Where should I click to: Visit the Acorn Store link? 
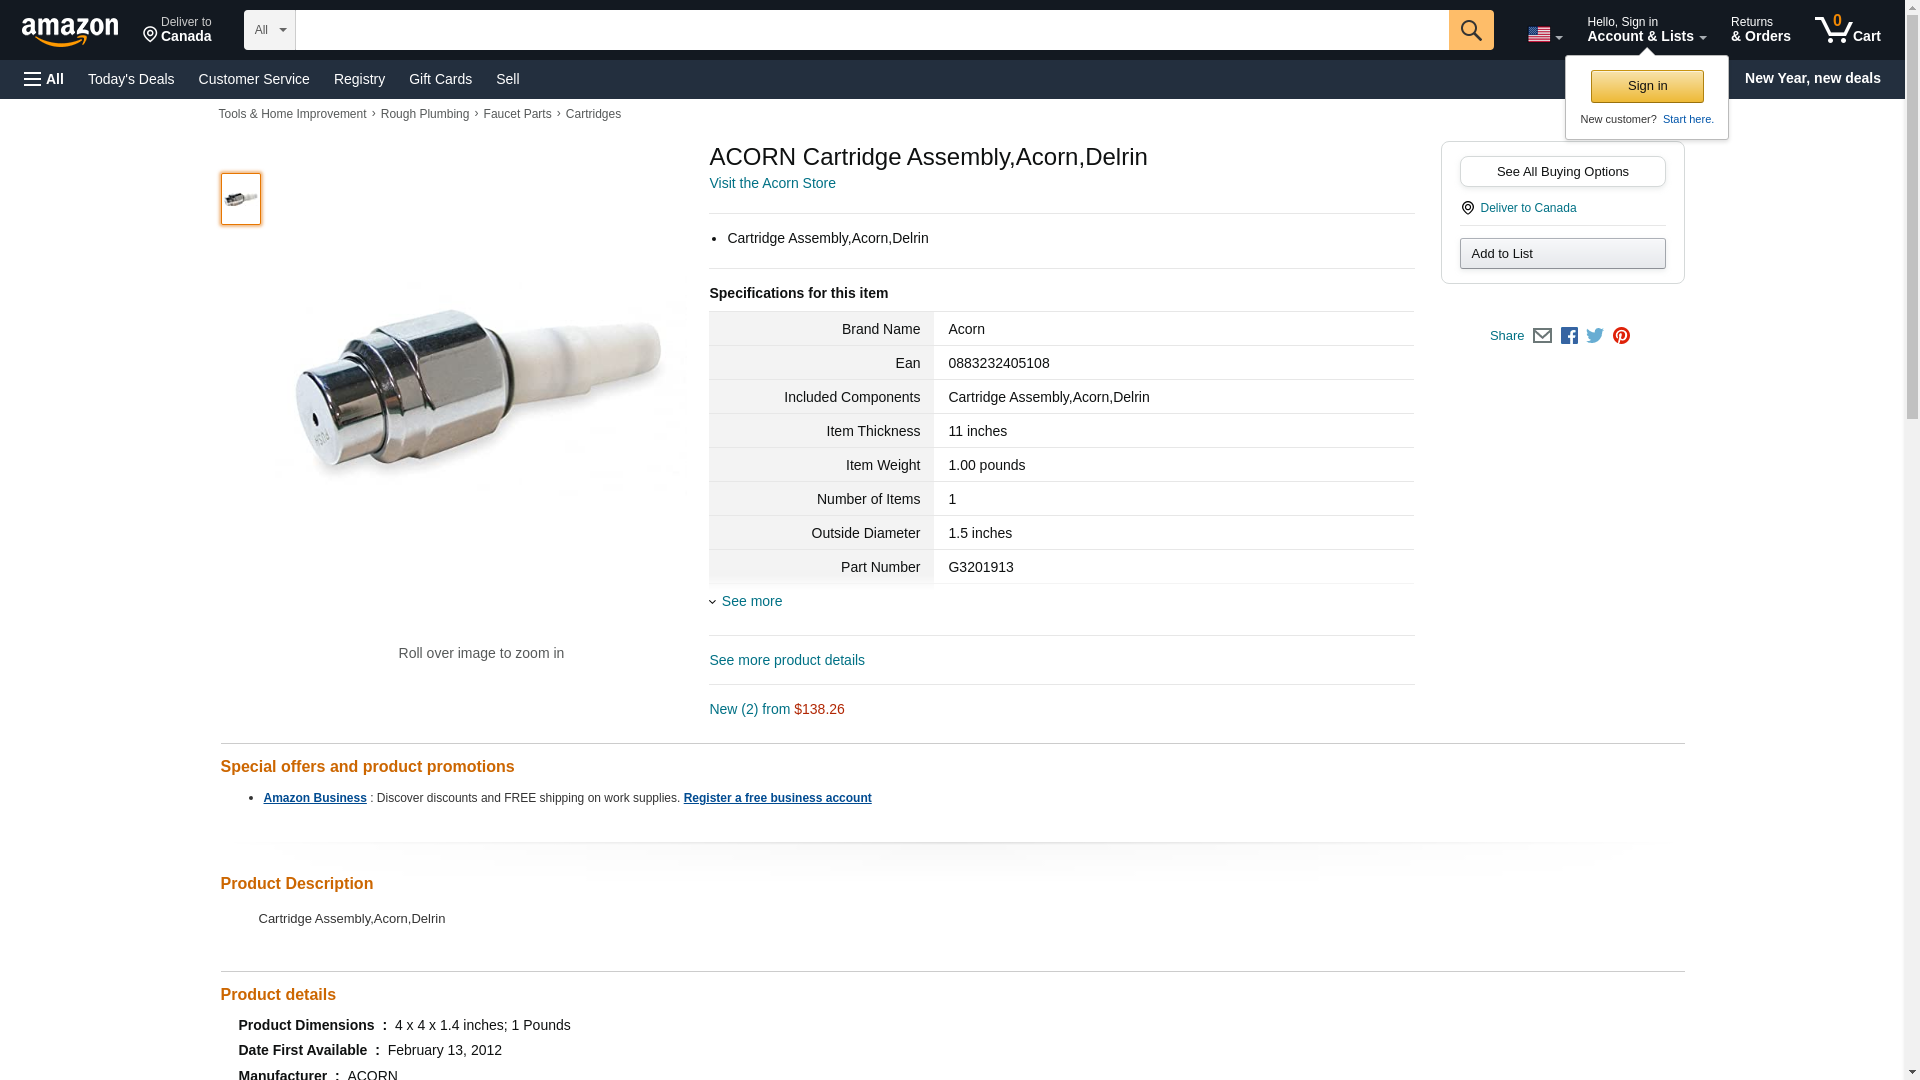772,183
